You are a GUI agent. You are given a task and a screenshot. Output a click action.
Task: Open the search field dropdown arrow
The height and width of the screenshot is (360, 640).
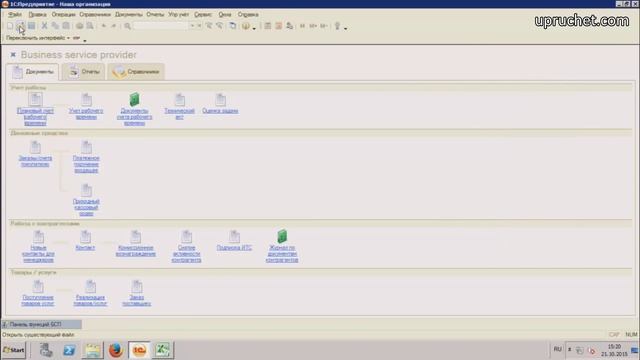[192, 26]
